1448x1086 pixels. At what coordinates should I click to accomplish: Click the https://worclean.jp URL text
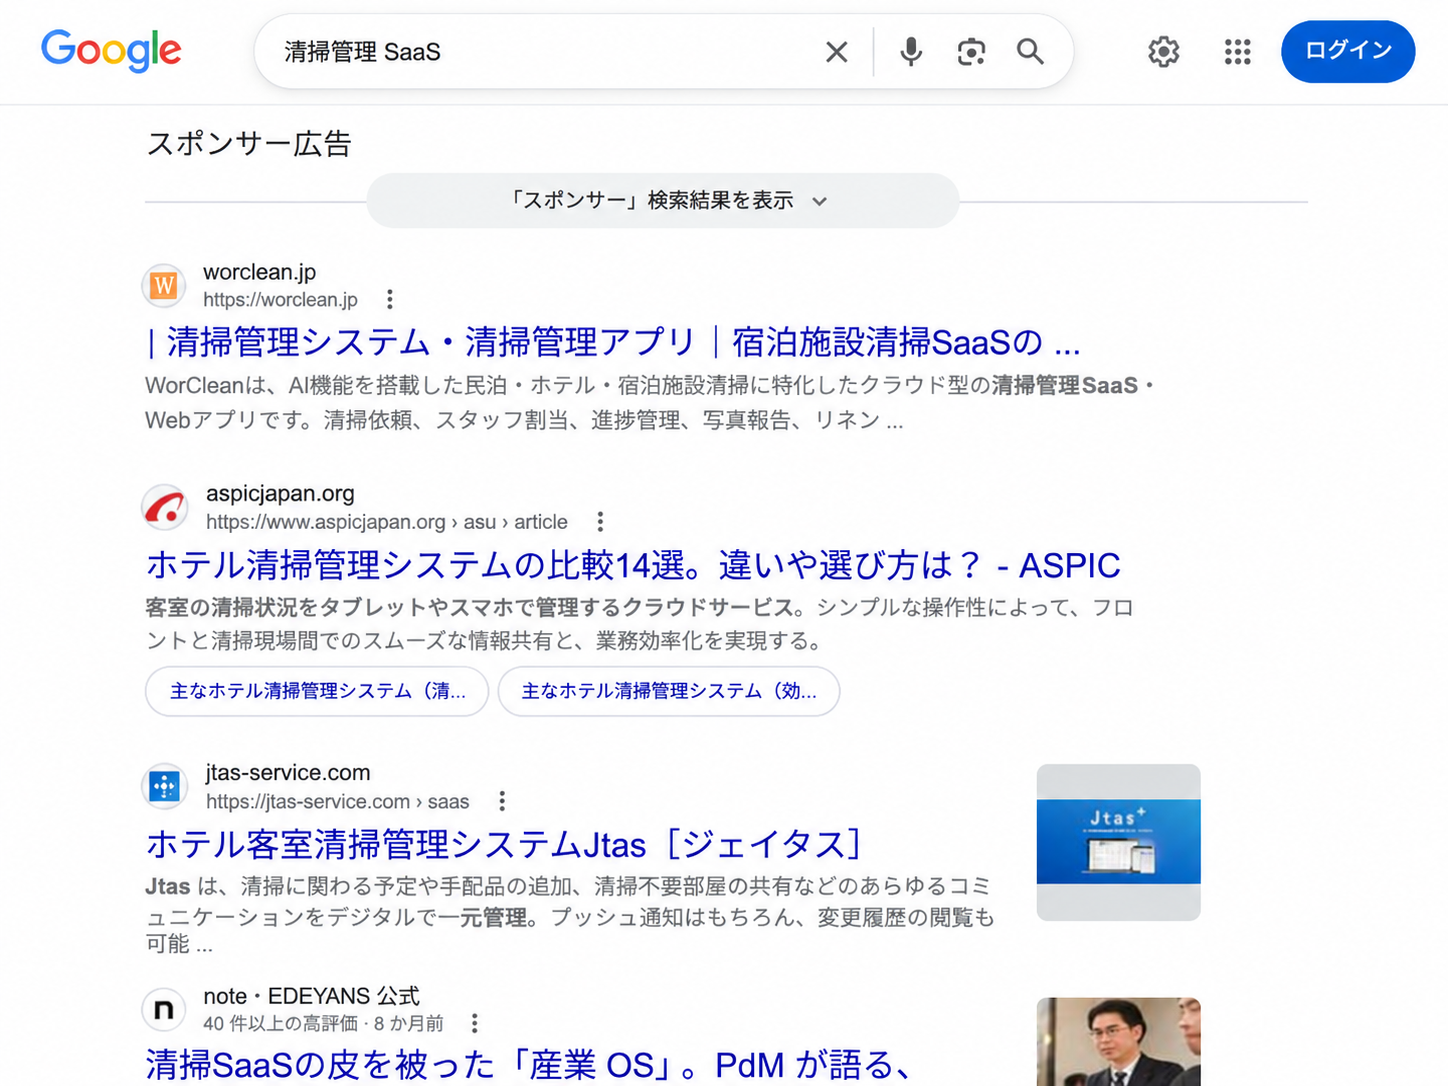point(280,300)
